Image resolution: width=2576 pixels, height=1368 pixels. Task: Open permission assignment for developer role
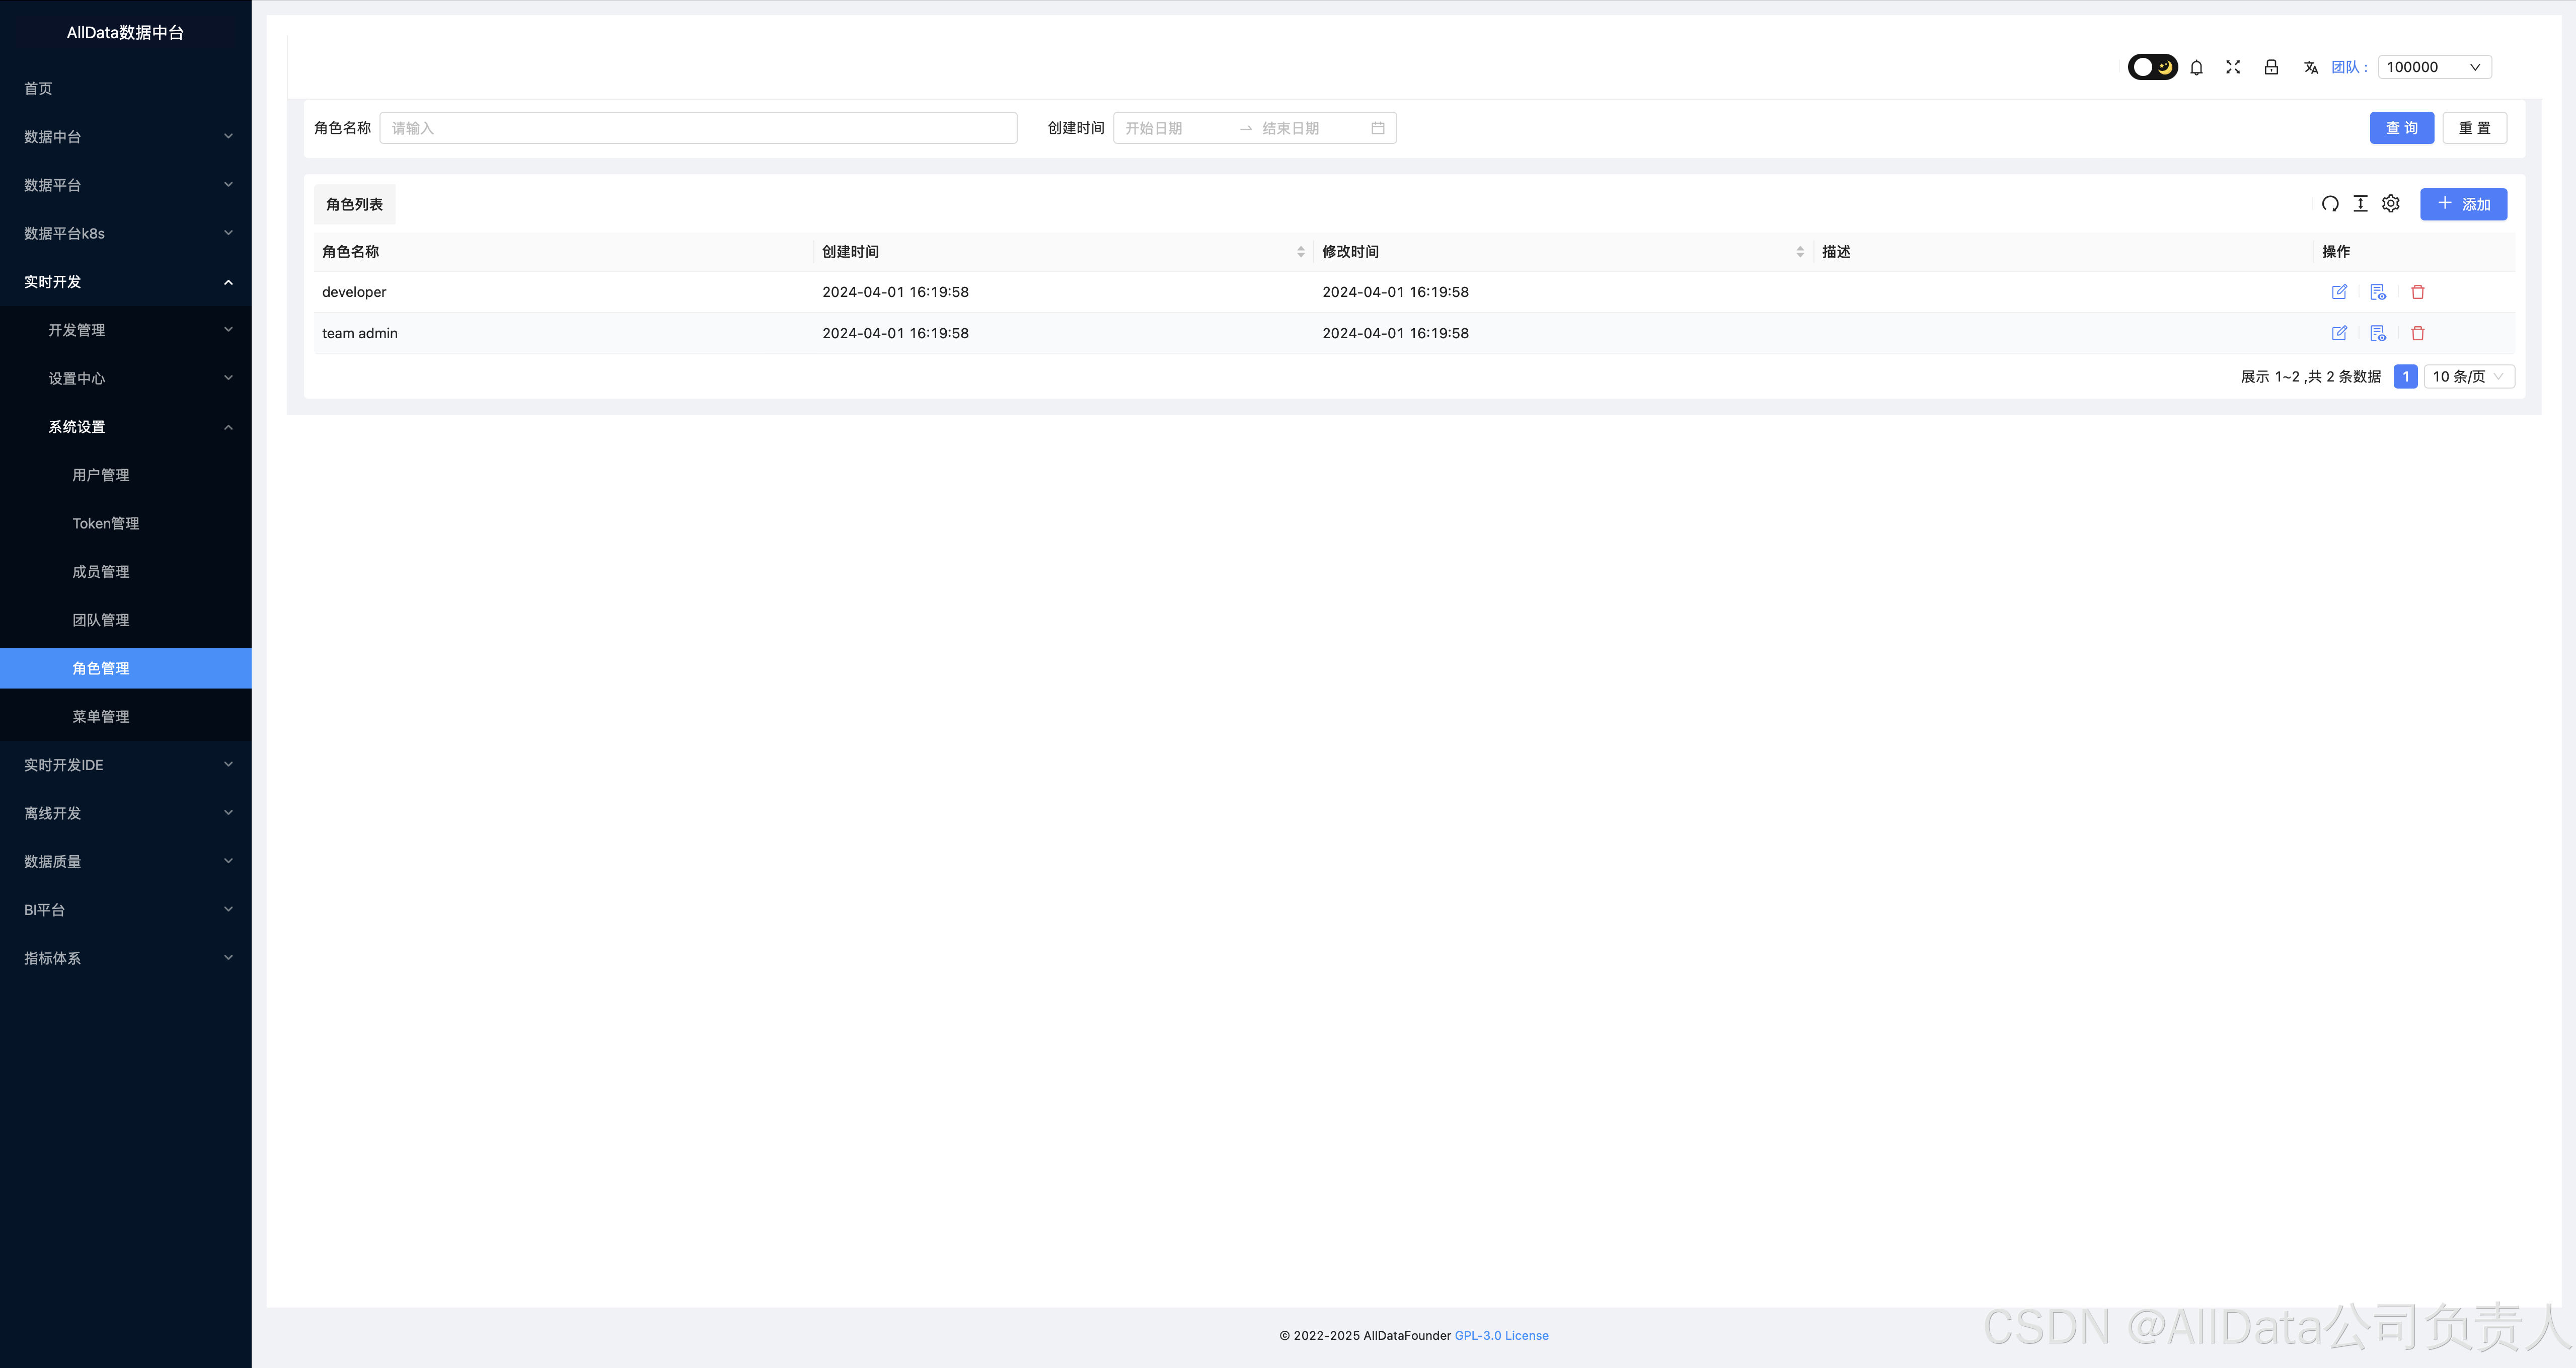[x=2378, y=292]
